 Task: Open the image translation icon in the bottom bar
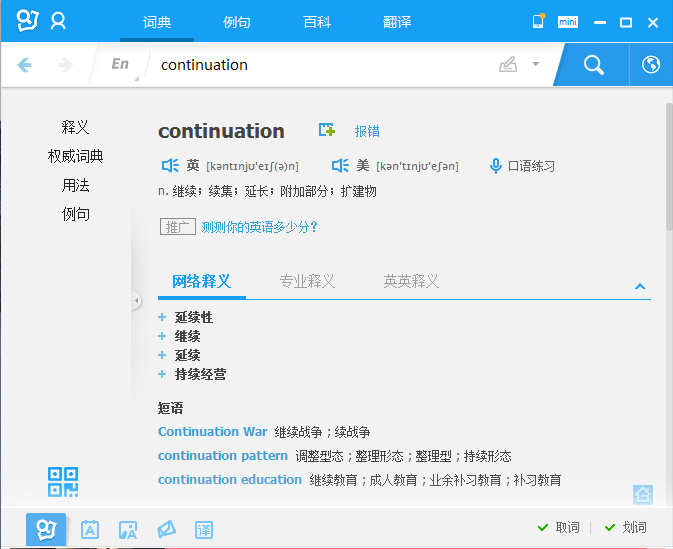coord(128,530)
